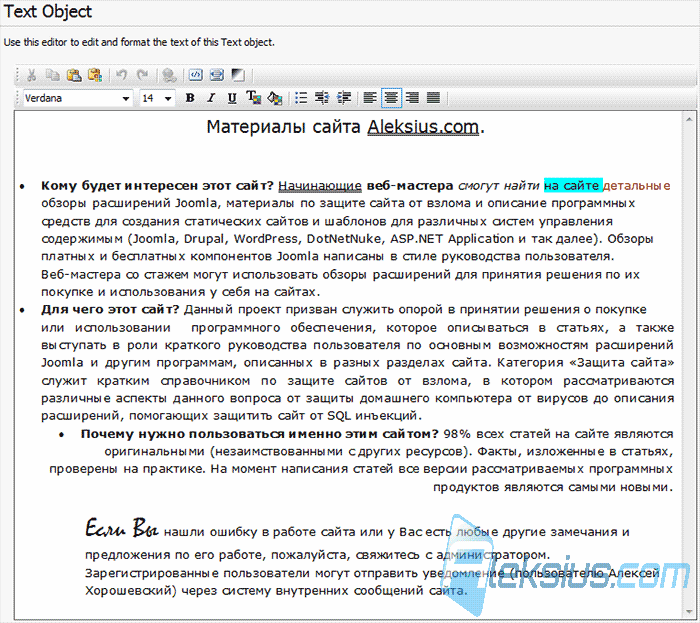Click the Paste Special icon

pos(95,75)
